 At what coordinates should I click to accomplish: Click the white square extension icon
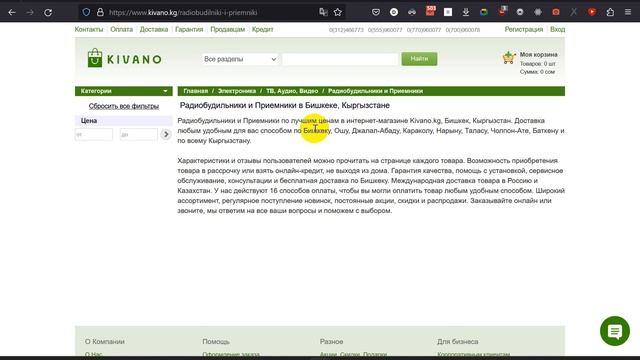click(448, 12)
